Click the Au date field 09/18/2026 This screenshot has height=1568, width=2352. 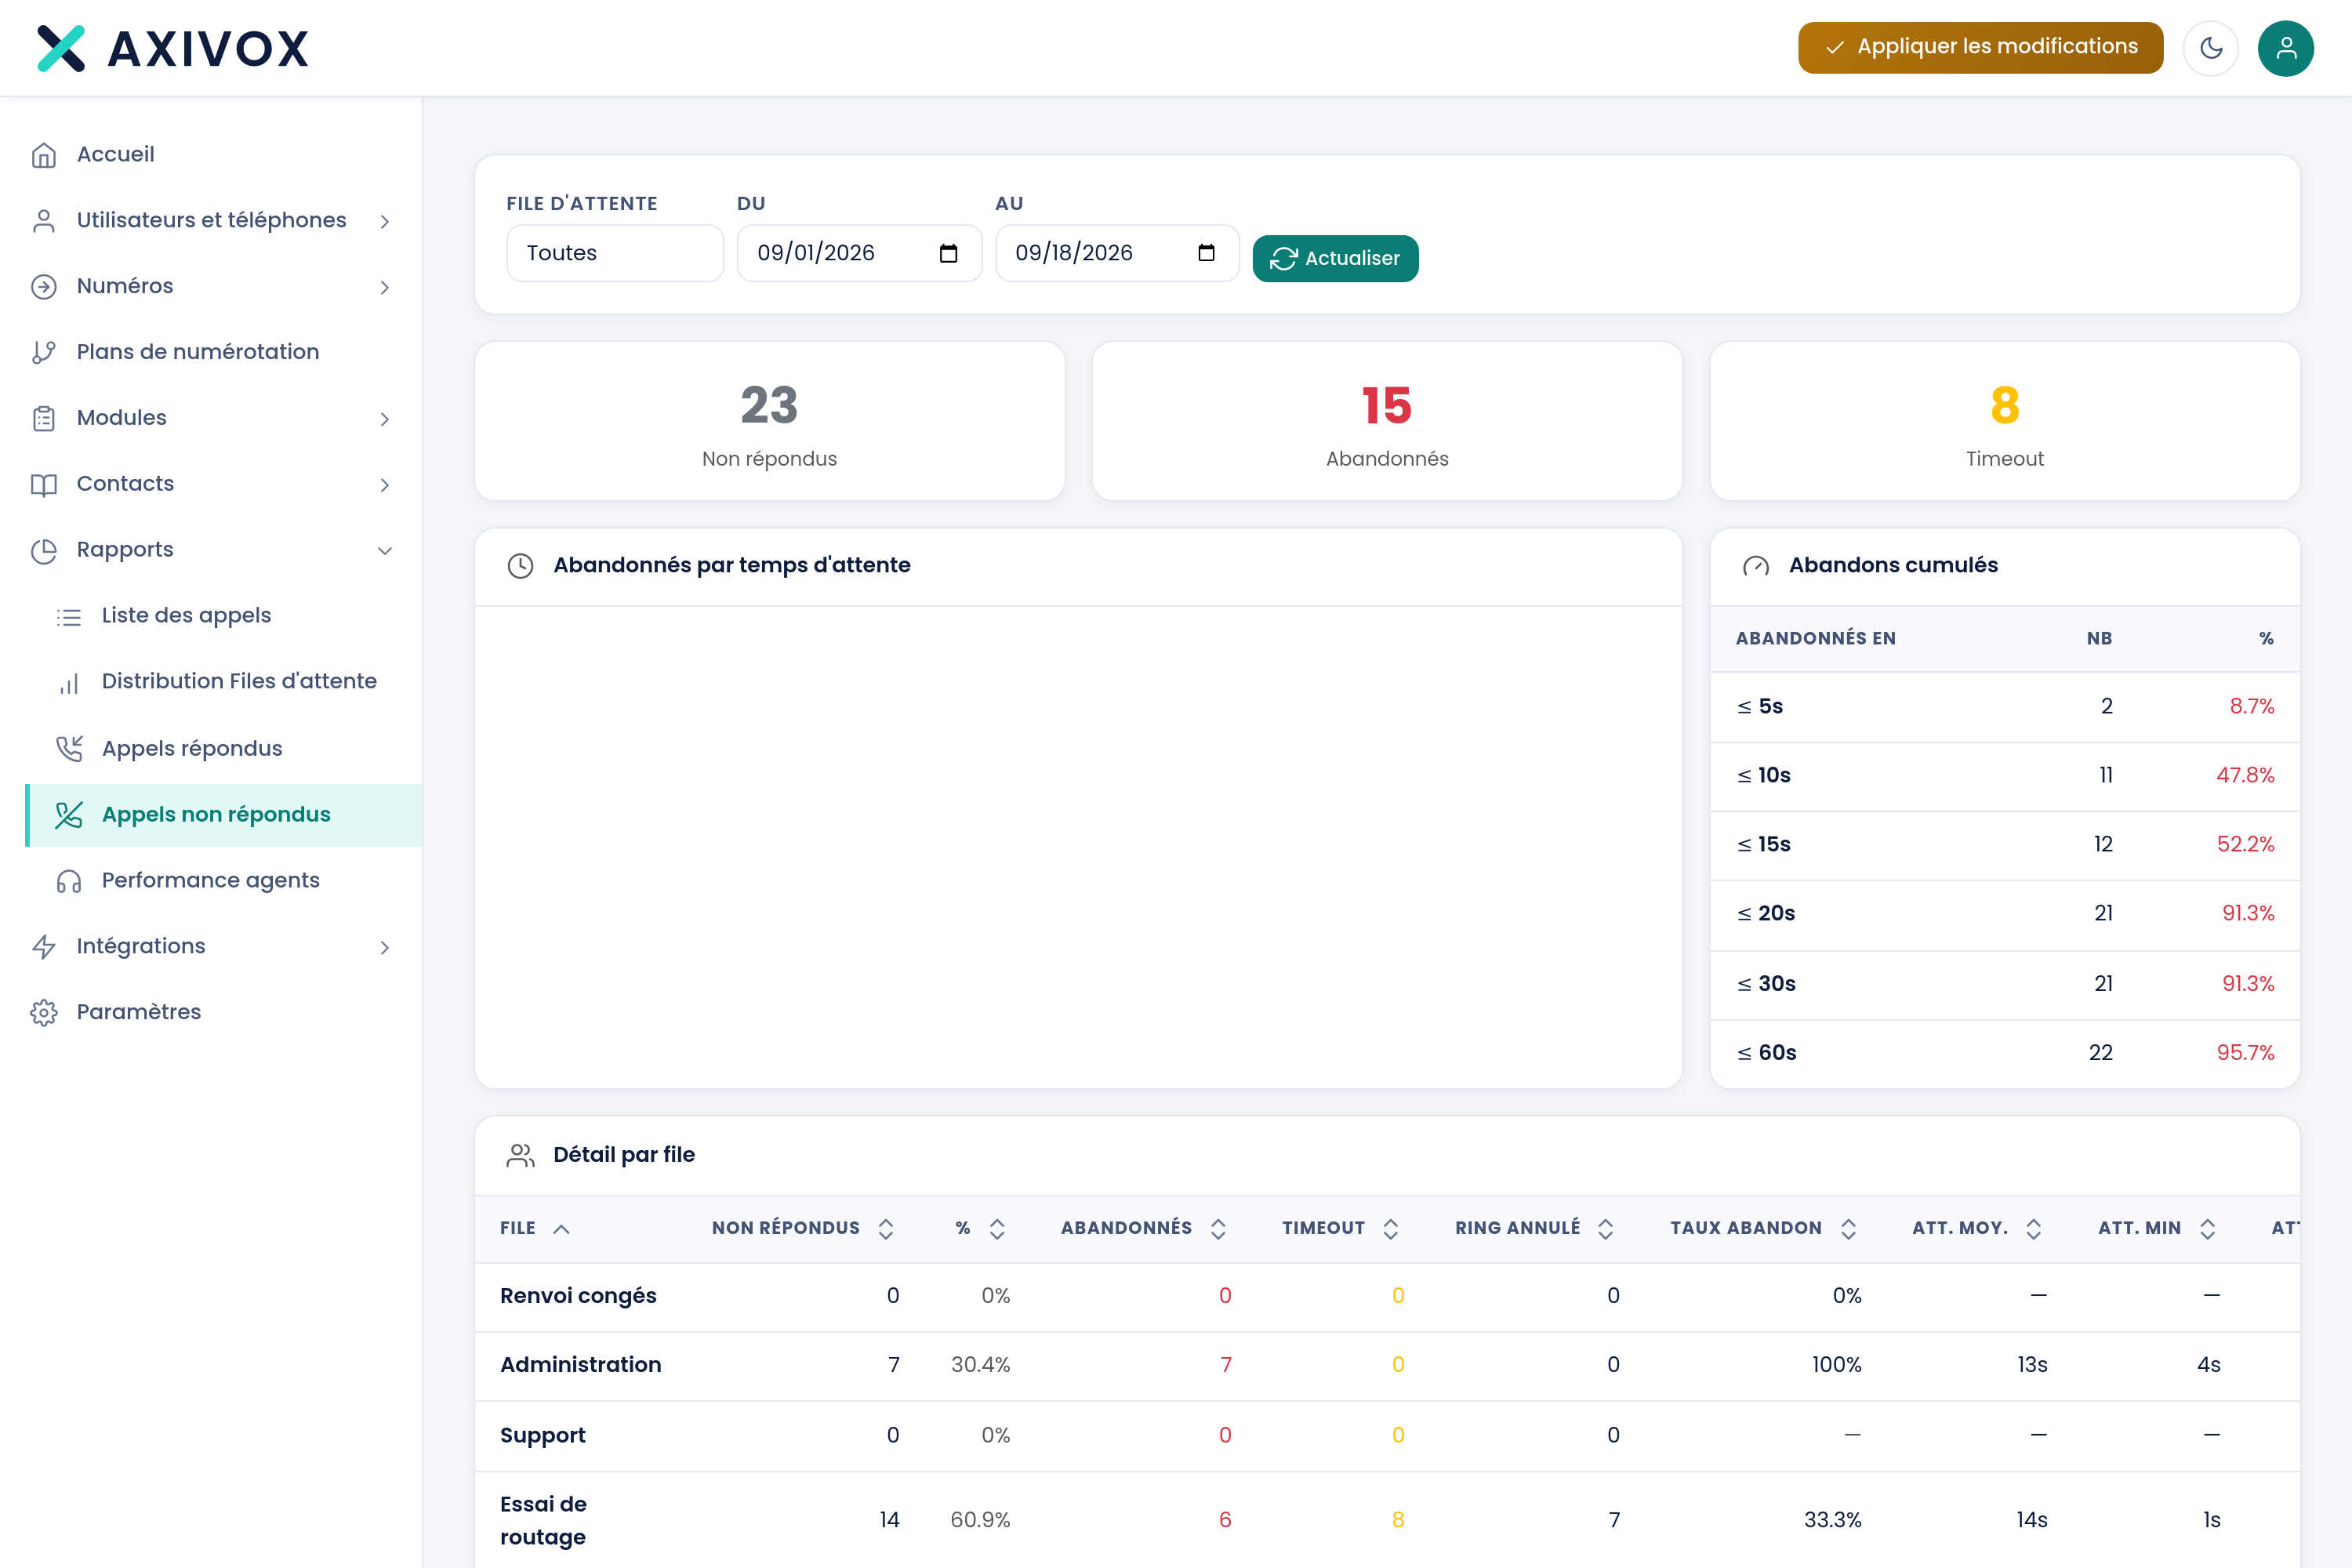[1117, 253]
